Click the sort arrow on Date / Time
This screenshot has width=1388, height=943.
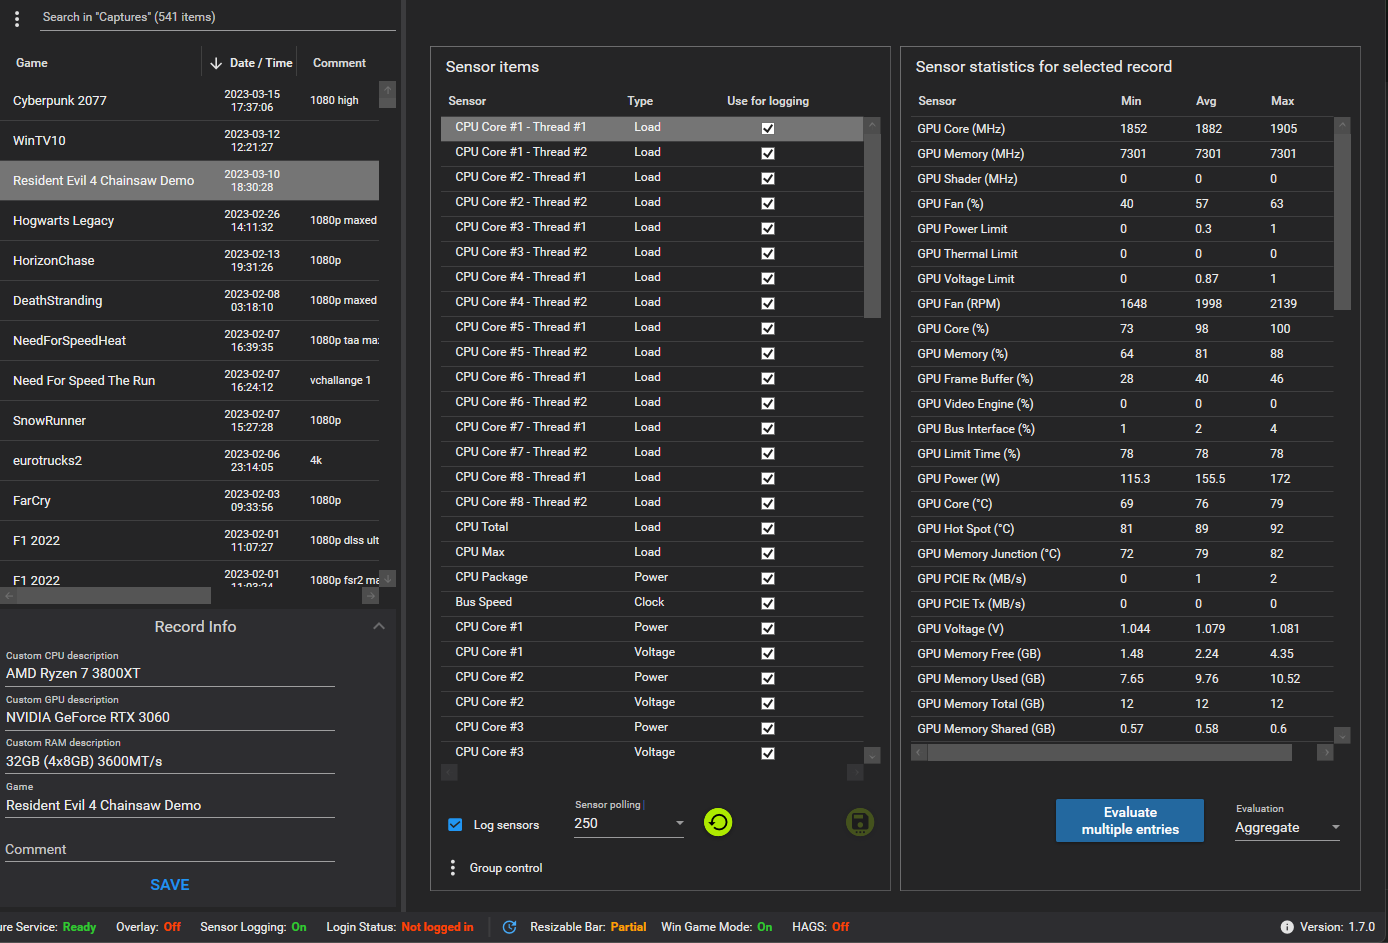click(216, 63)
